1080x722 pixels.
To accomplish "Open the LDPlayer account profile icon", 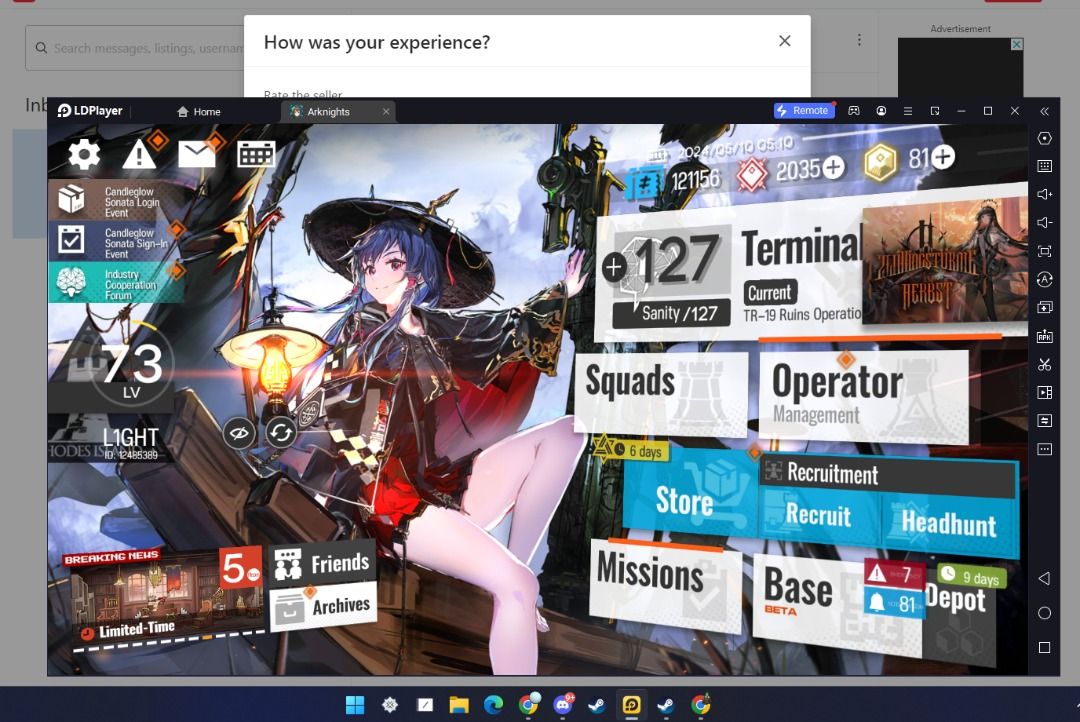I will tap(881, 111).
